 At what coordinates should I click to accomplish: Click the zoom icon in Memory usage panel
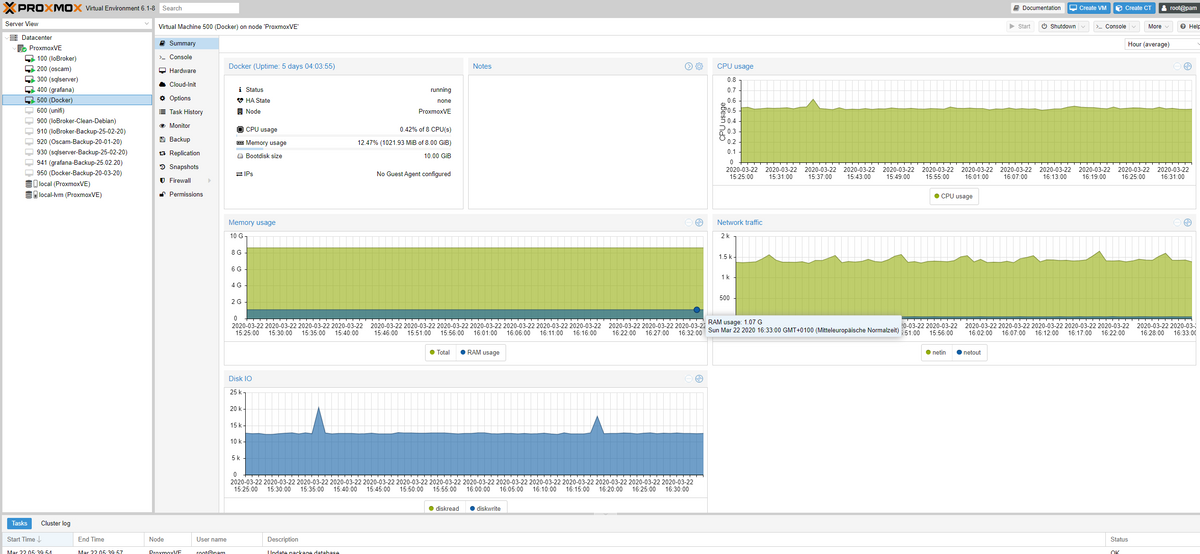coord(699,222)
